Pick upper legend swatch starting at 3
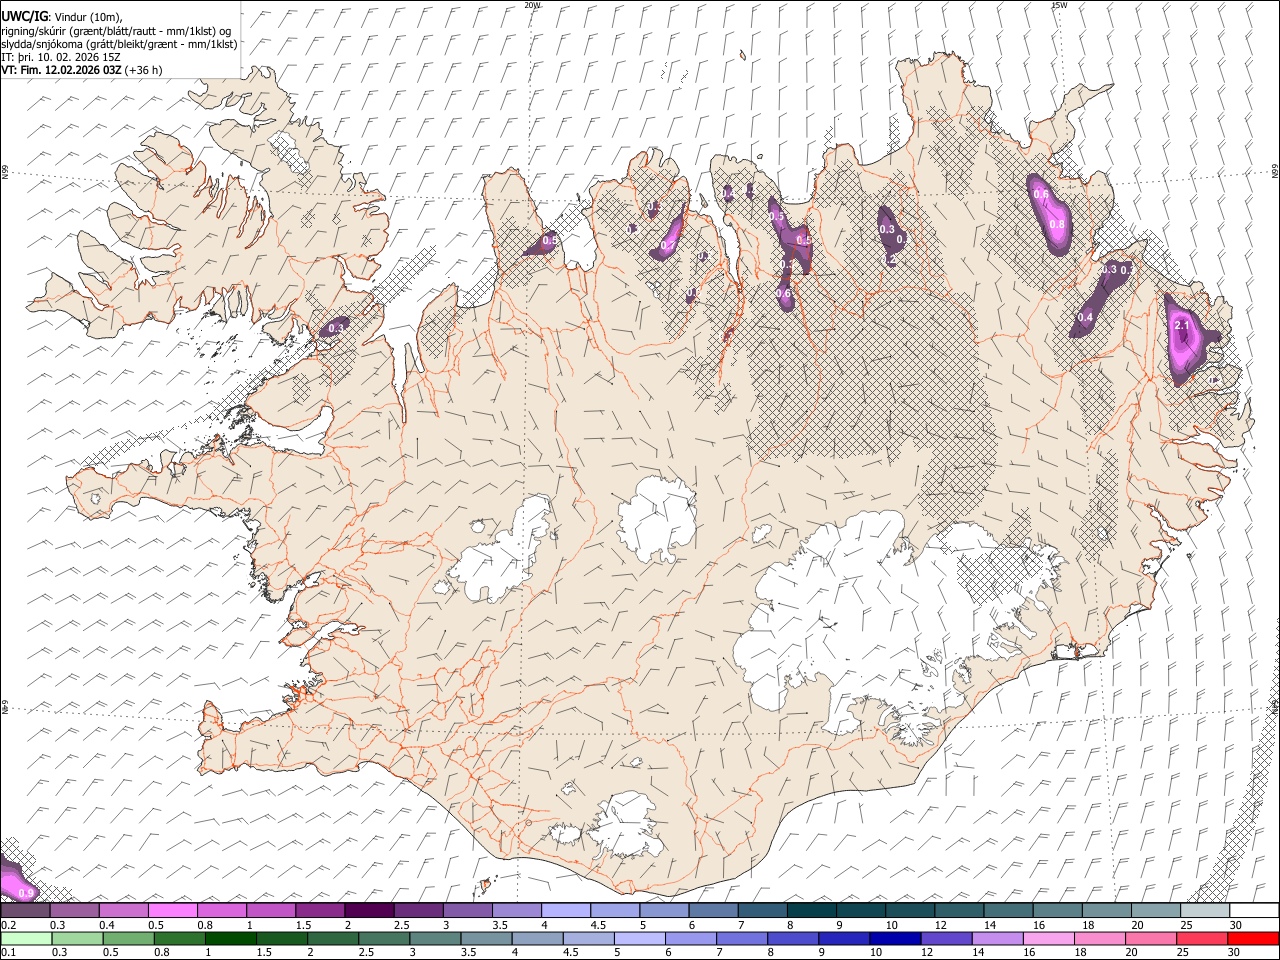1280x960 pixels. 467,911
